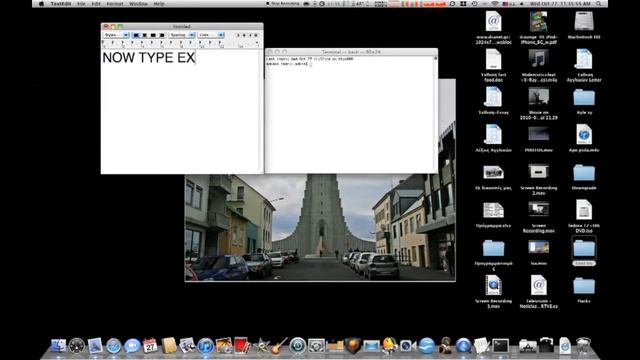Screen dimensions: 640x360
Task: Open Address Book in the Dock
Action: [x=169, y=346]
